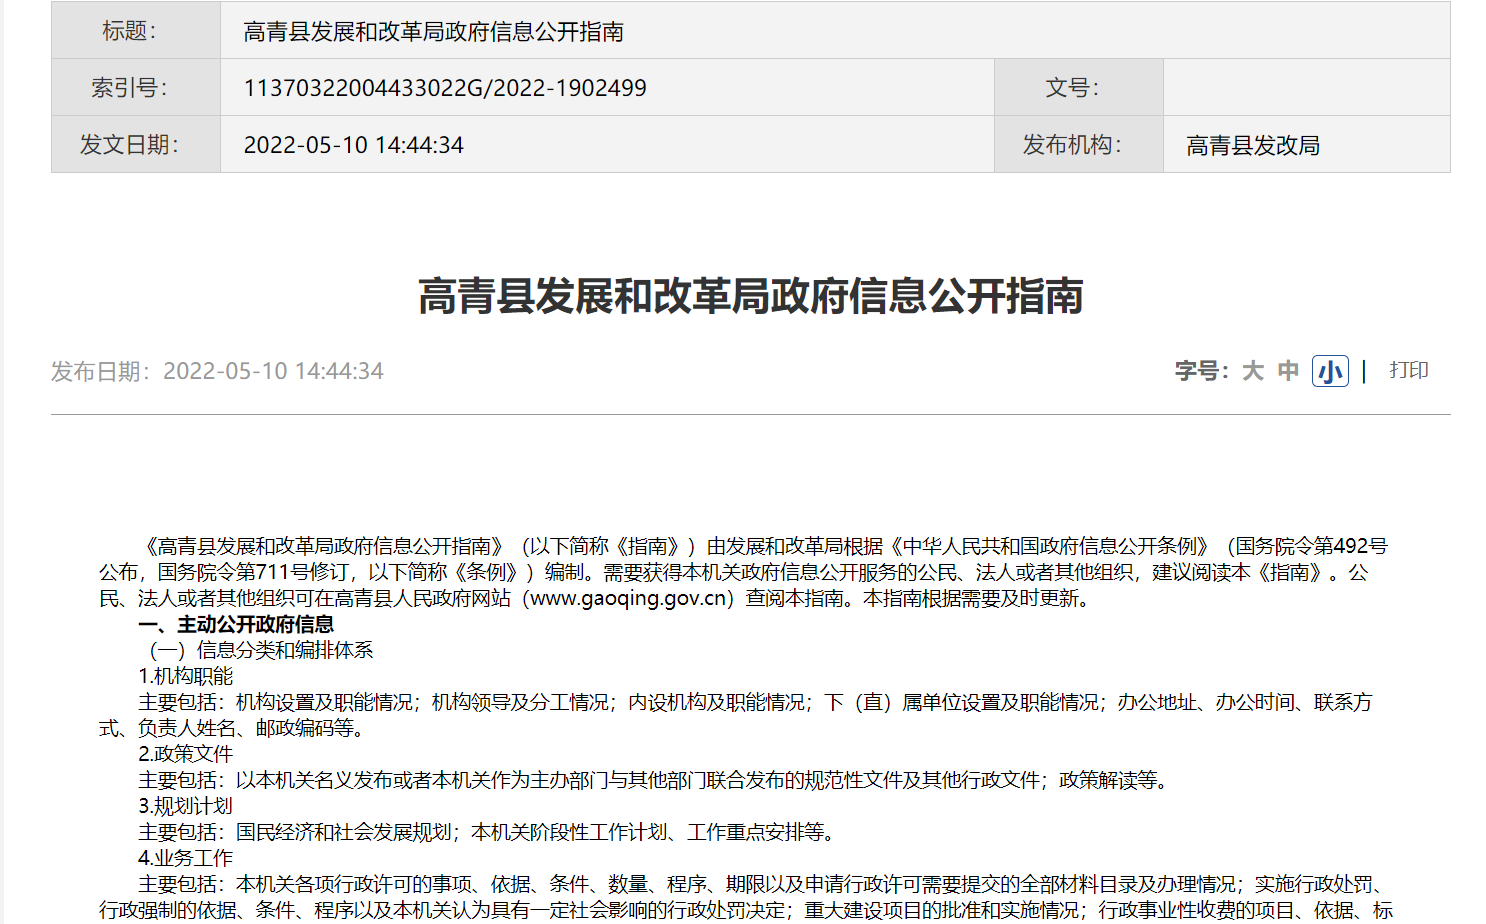This screenshot has width=1486, height=924.
Task: Click the subsection 1.机构职能
Action: (185, 677)
